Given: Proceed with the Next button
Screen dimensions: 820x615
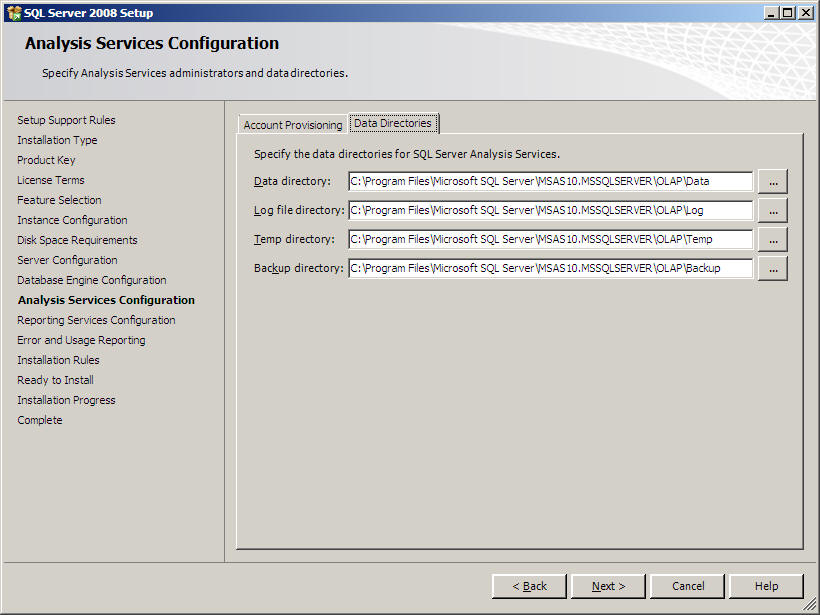Looking at the screenshot, I should 608,586.
